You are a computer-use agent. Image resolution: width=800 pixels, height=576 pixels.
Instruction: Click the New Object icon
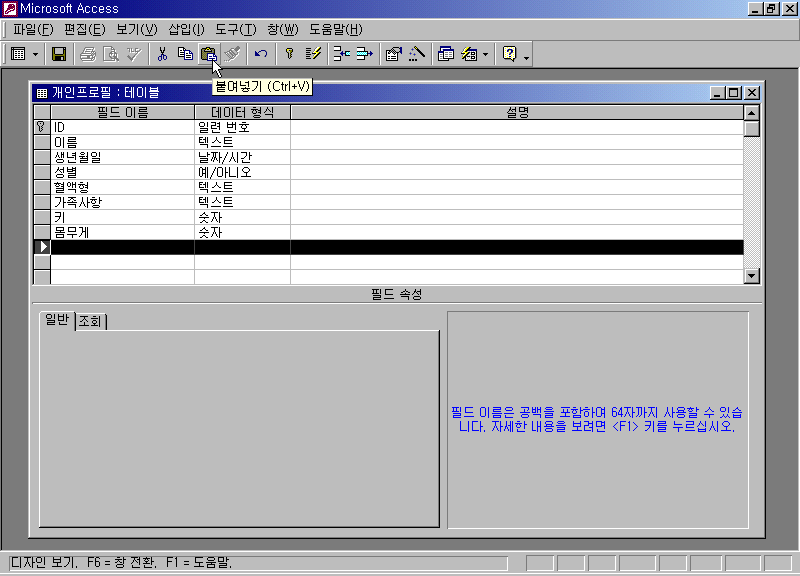(469, 54)
